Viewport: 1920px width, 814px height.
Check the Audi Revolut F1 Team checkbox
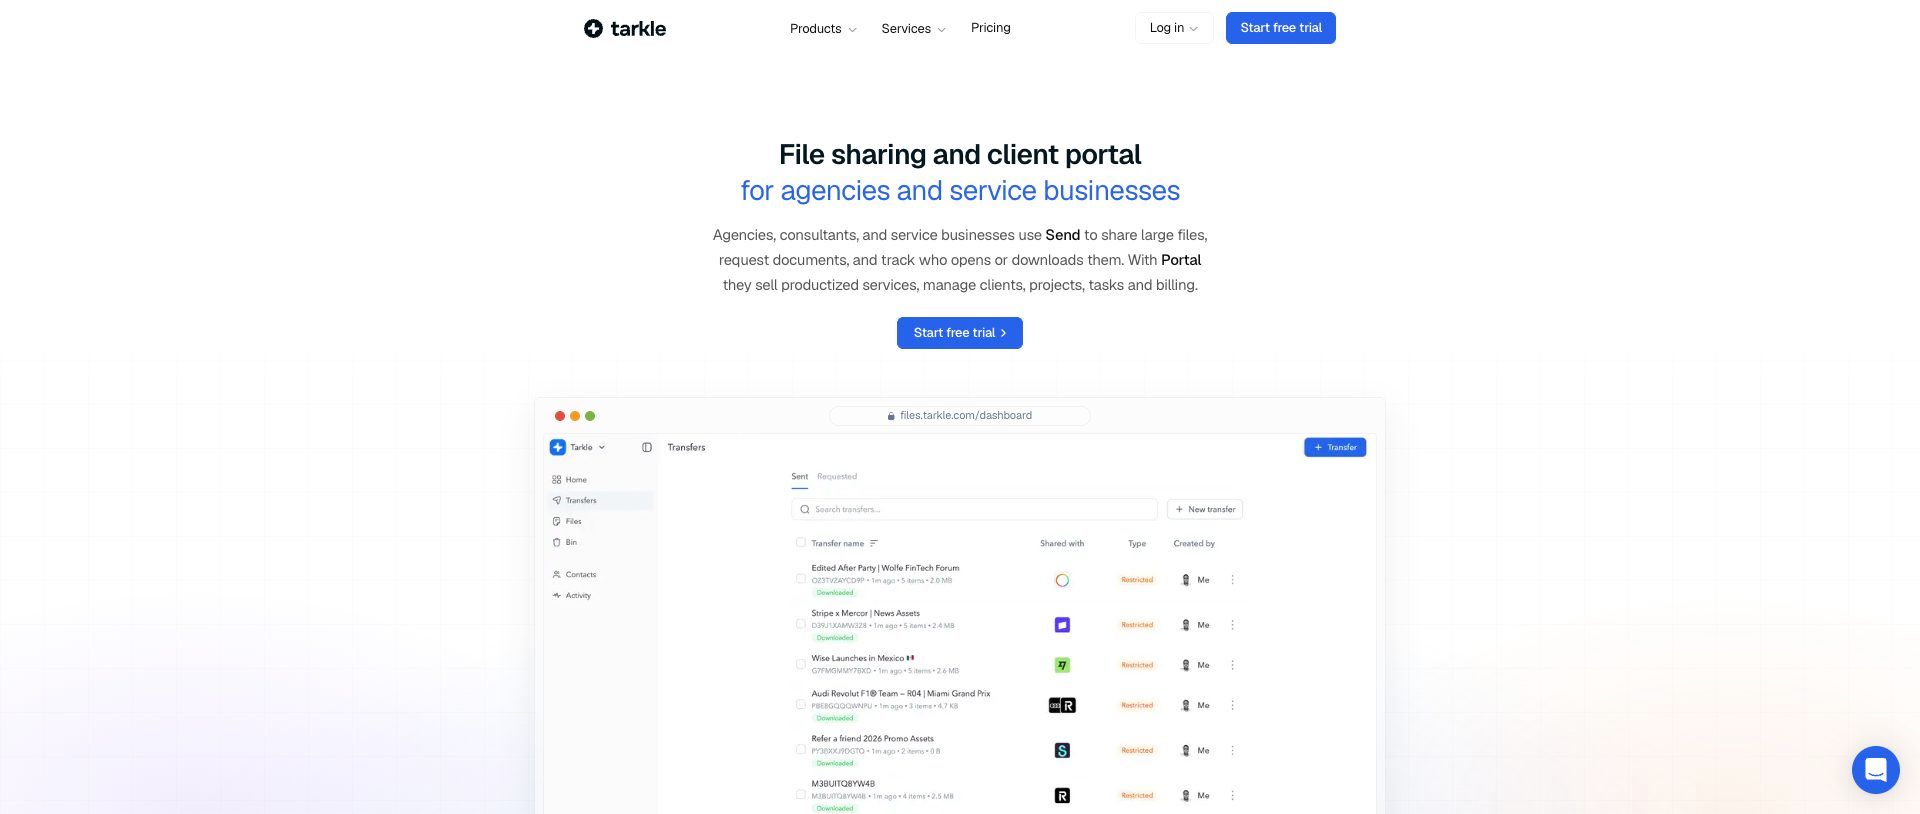800,705
